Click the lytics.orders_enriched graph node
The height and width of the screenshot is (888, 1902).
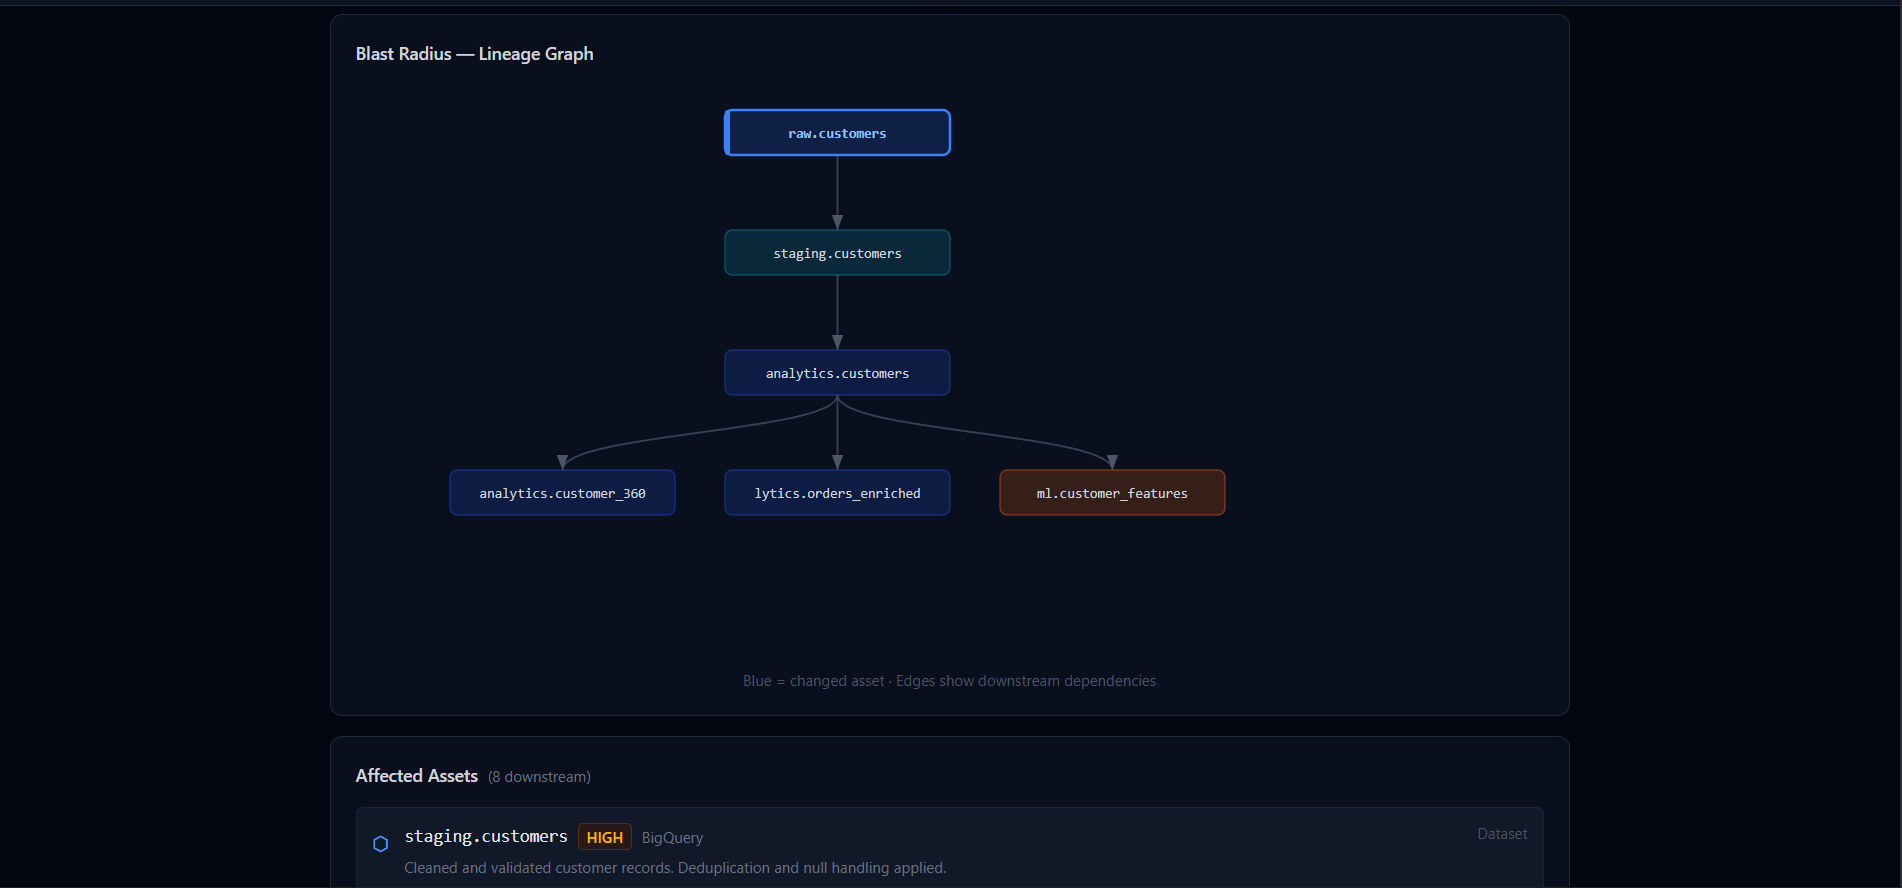(x=837, y=493)
